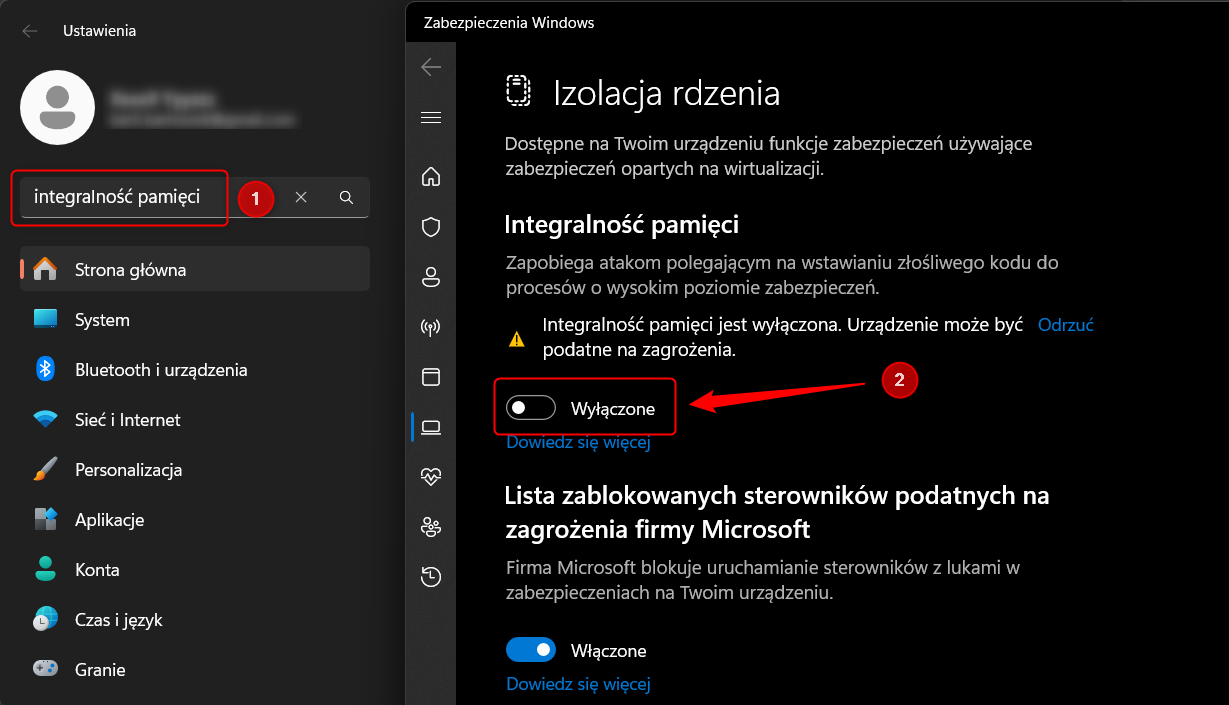Click the user profile avatar
The height and width of the screenshot is (705, 1229).
click(x=58, y=107)
